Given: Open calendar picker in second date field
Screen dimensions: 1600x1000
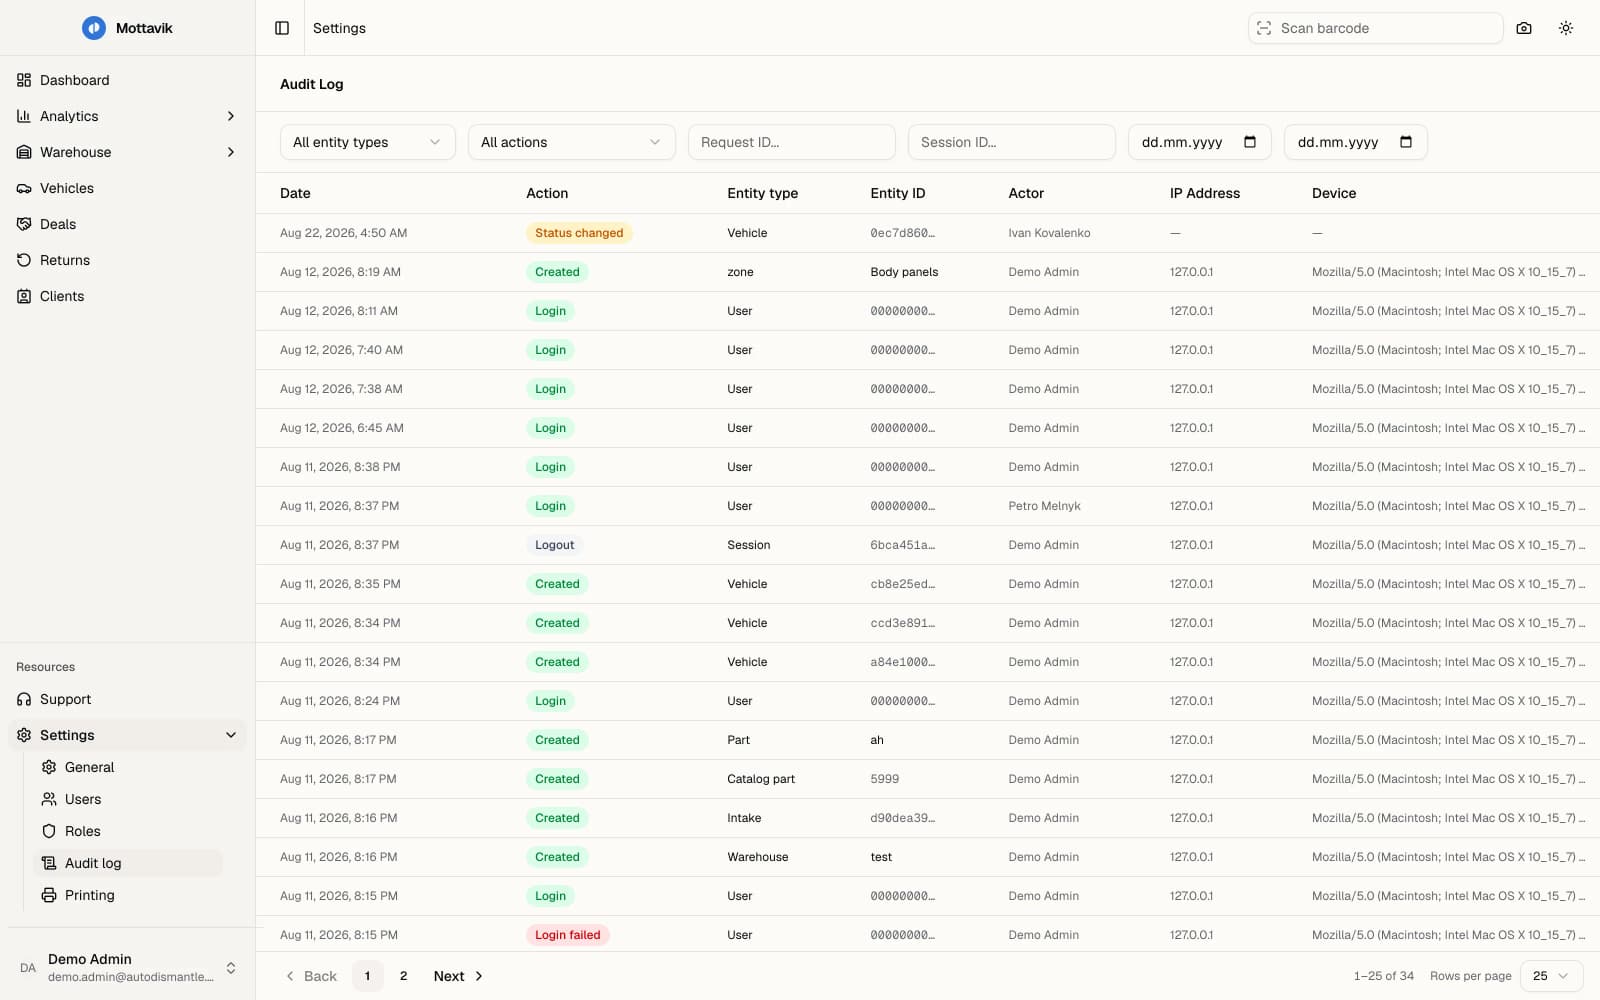Looking at the screenshot, I should (1406, 142).
